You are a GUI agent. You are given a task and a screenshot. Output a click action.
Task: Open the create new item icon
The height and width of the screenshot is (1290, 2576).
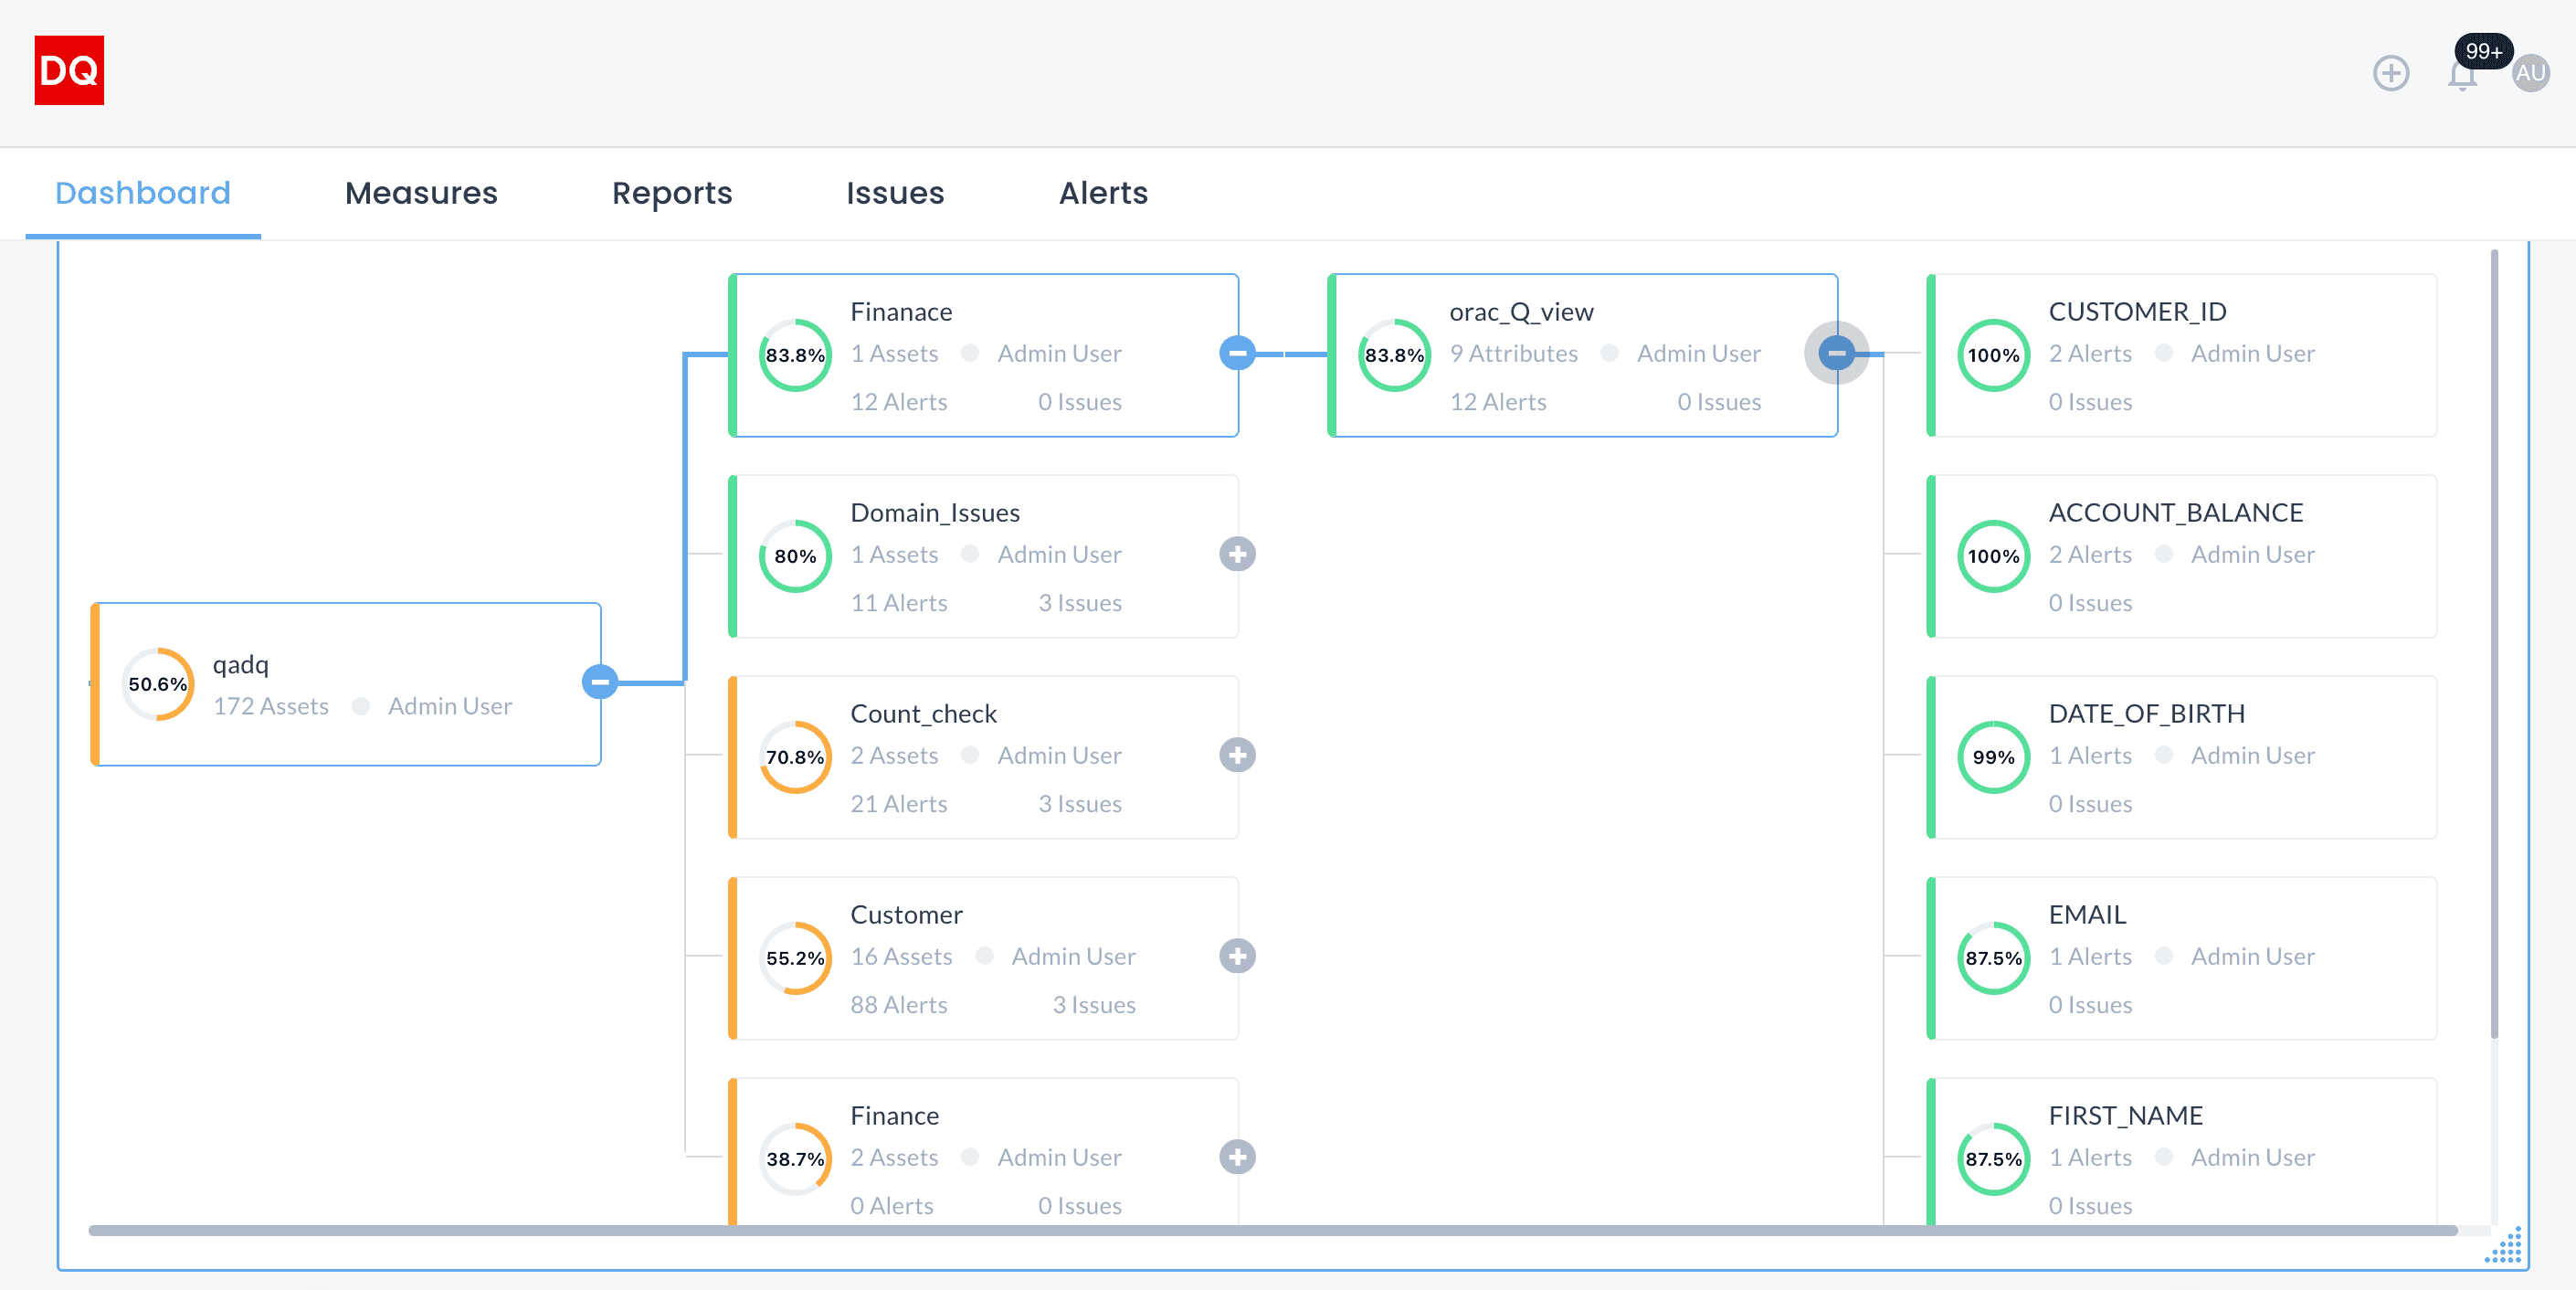[x=2392, y=73]
